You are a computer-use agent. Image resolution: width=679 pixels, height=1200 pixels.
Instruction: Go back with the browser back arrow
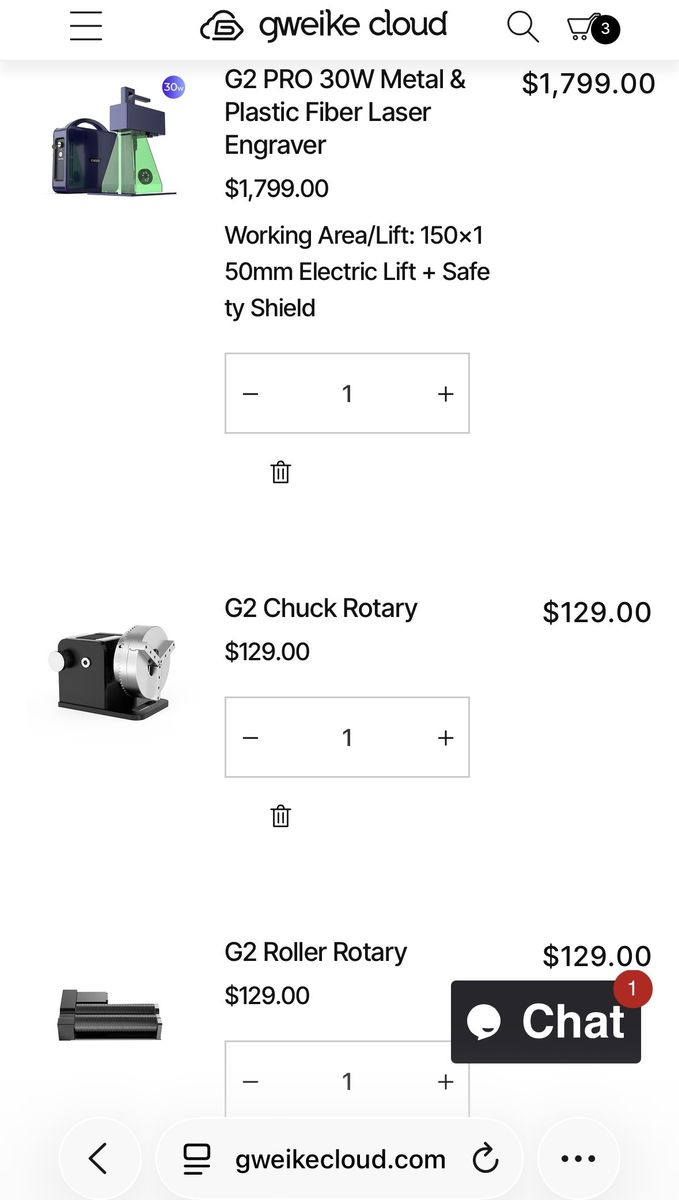[x=98, y=1159]
